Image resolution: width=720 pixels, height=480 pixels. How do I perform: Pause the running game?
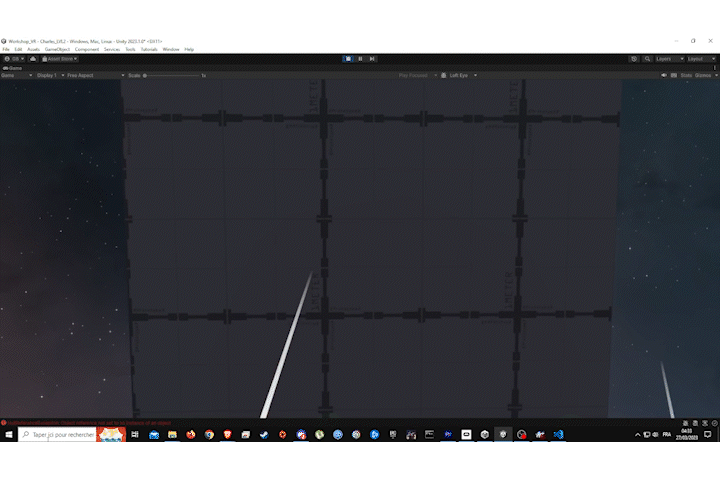coord(360,59)
